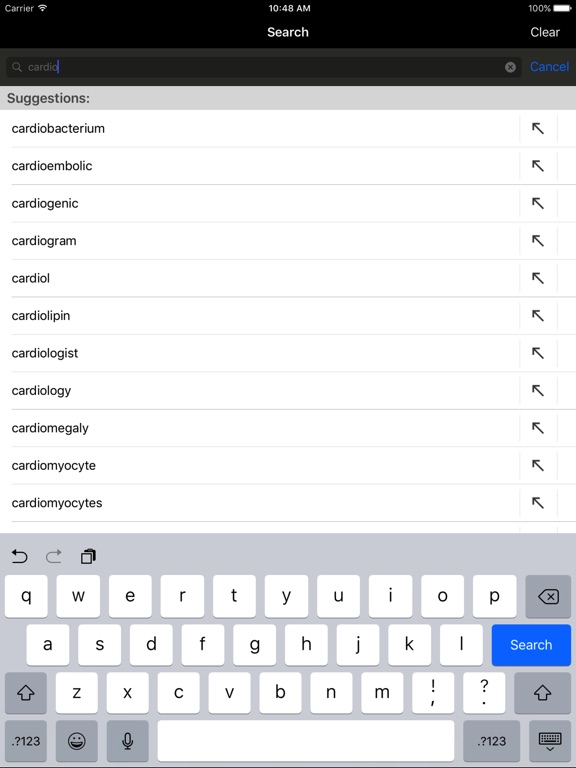Tap Cancel next to the search field
The height and width of the screenshot is (768, 576).
[550, 67]
